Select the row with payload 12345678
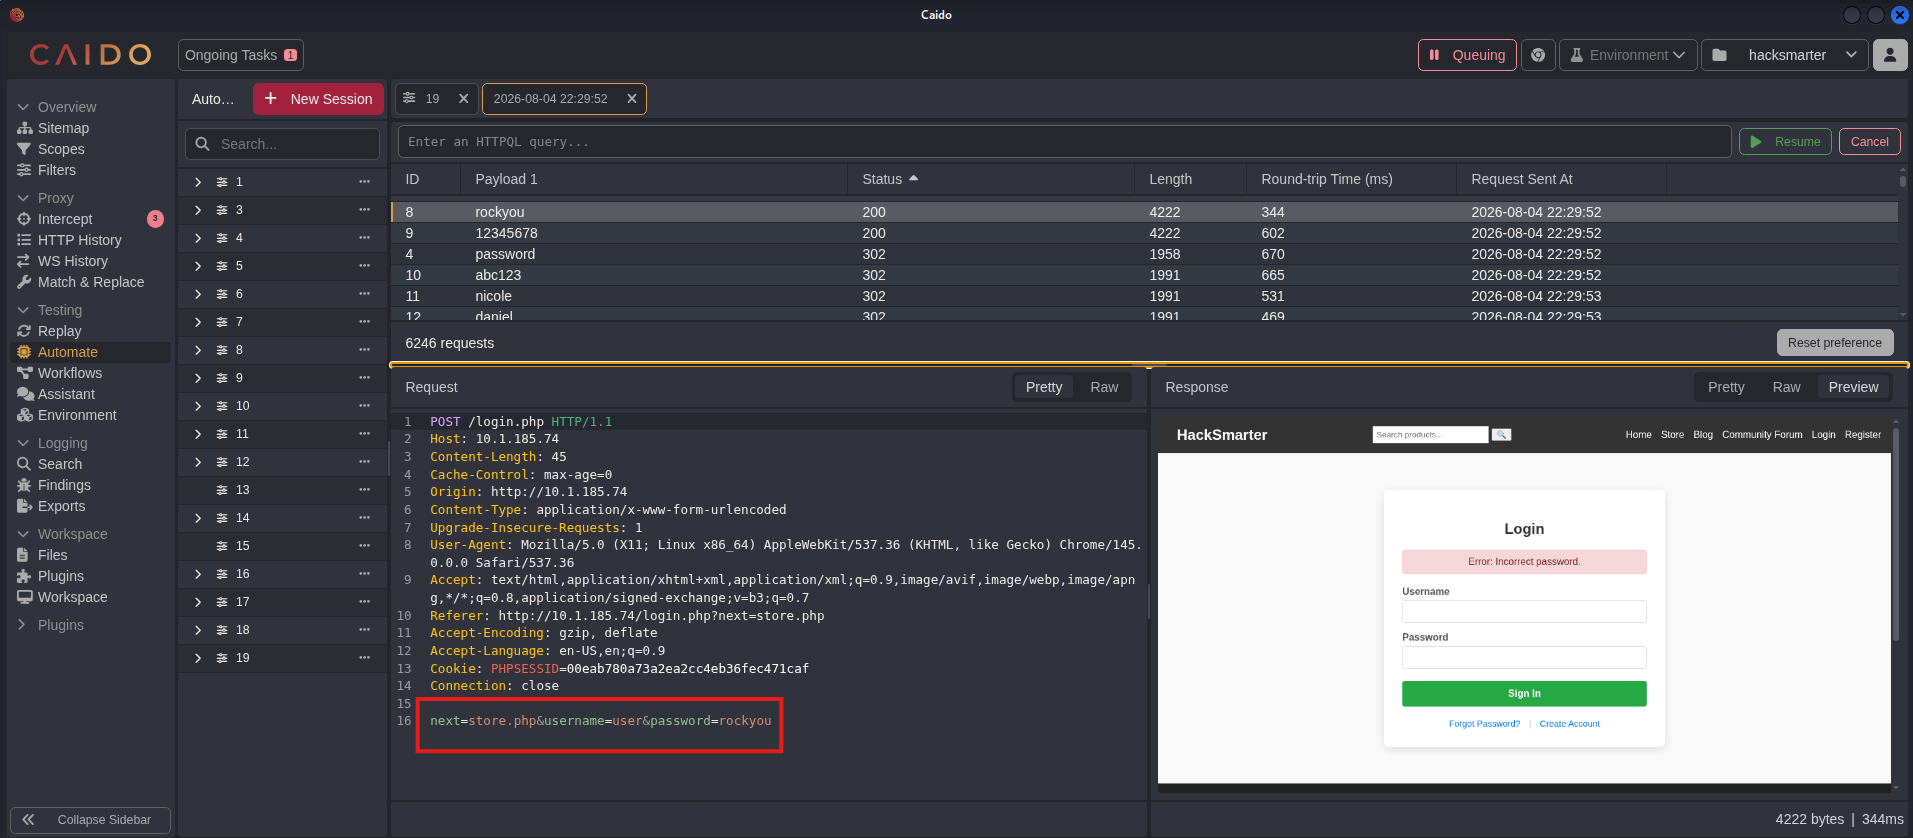 [1144, 233]
